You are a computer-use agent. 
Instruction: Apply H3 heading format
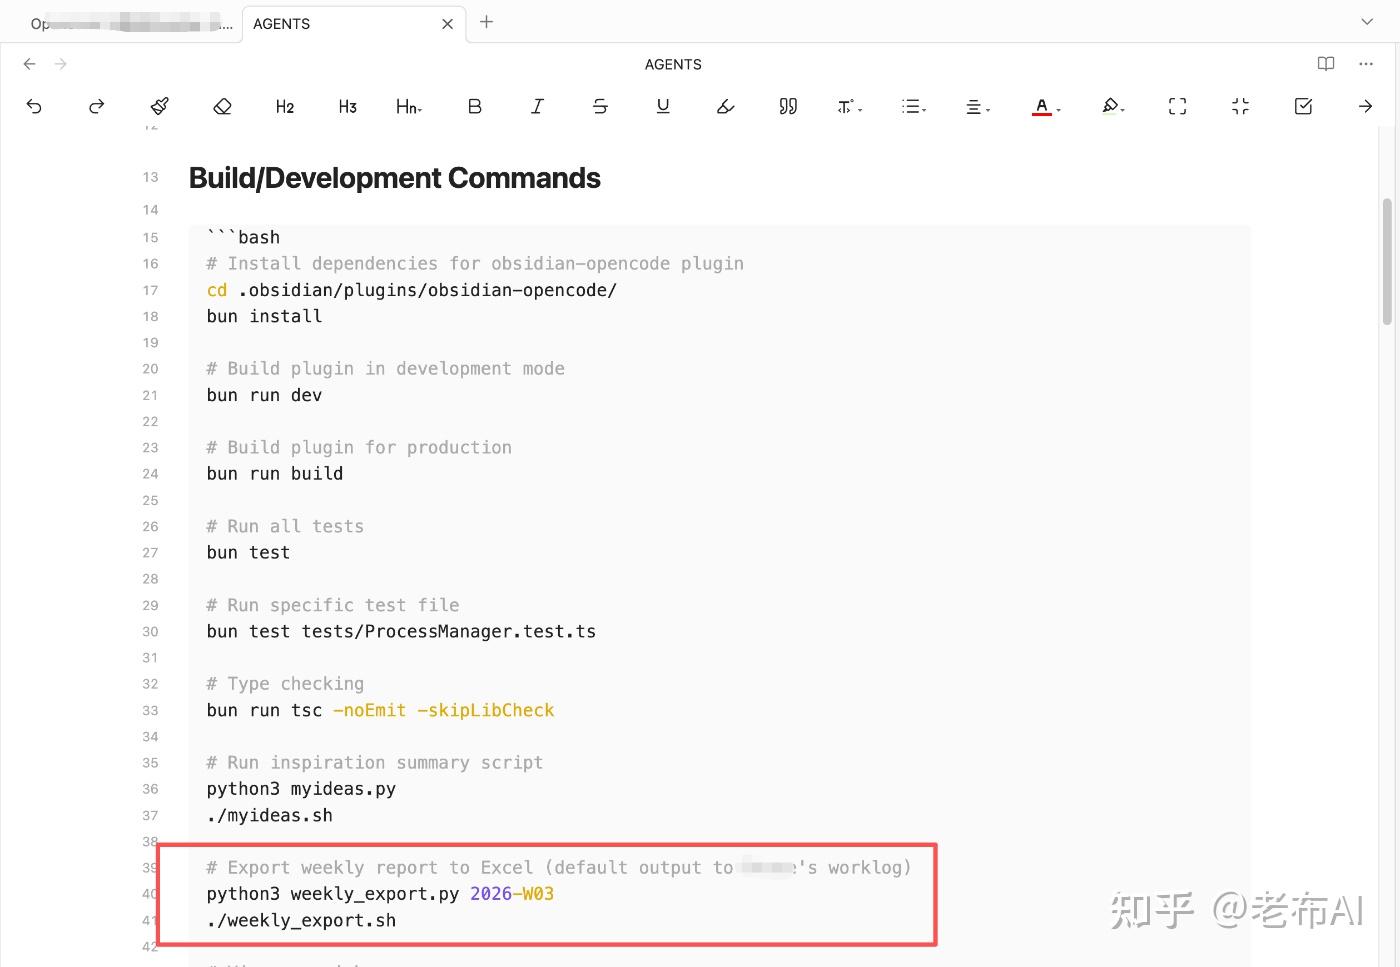click(348, 106)
